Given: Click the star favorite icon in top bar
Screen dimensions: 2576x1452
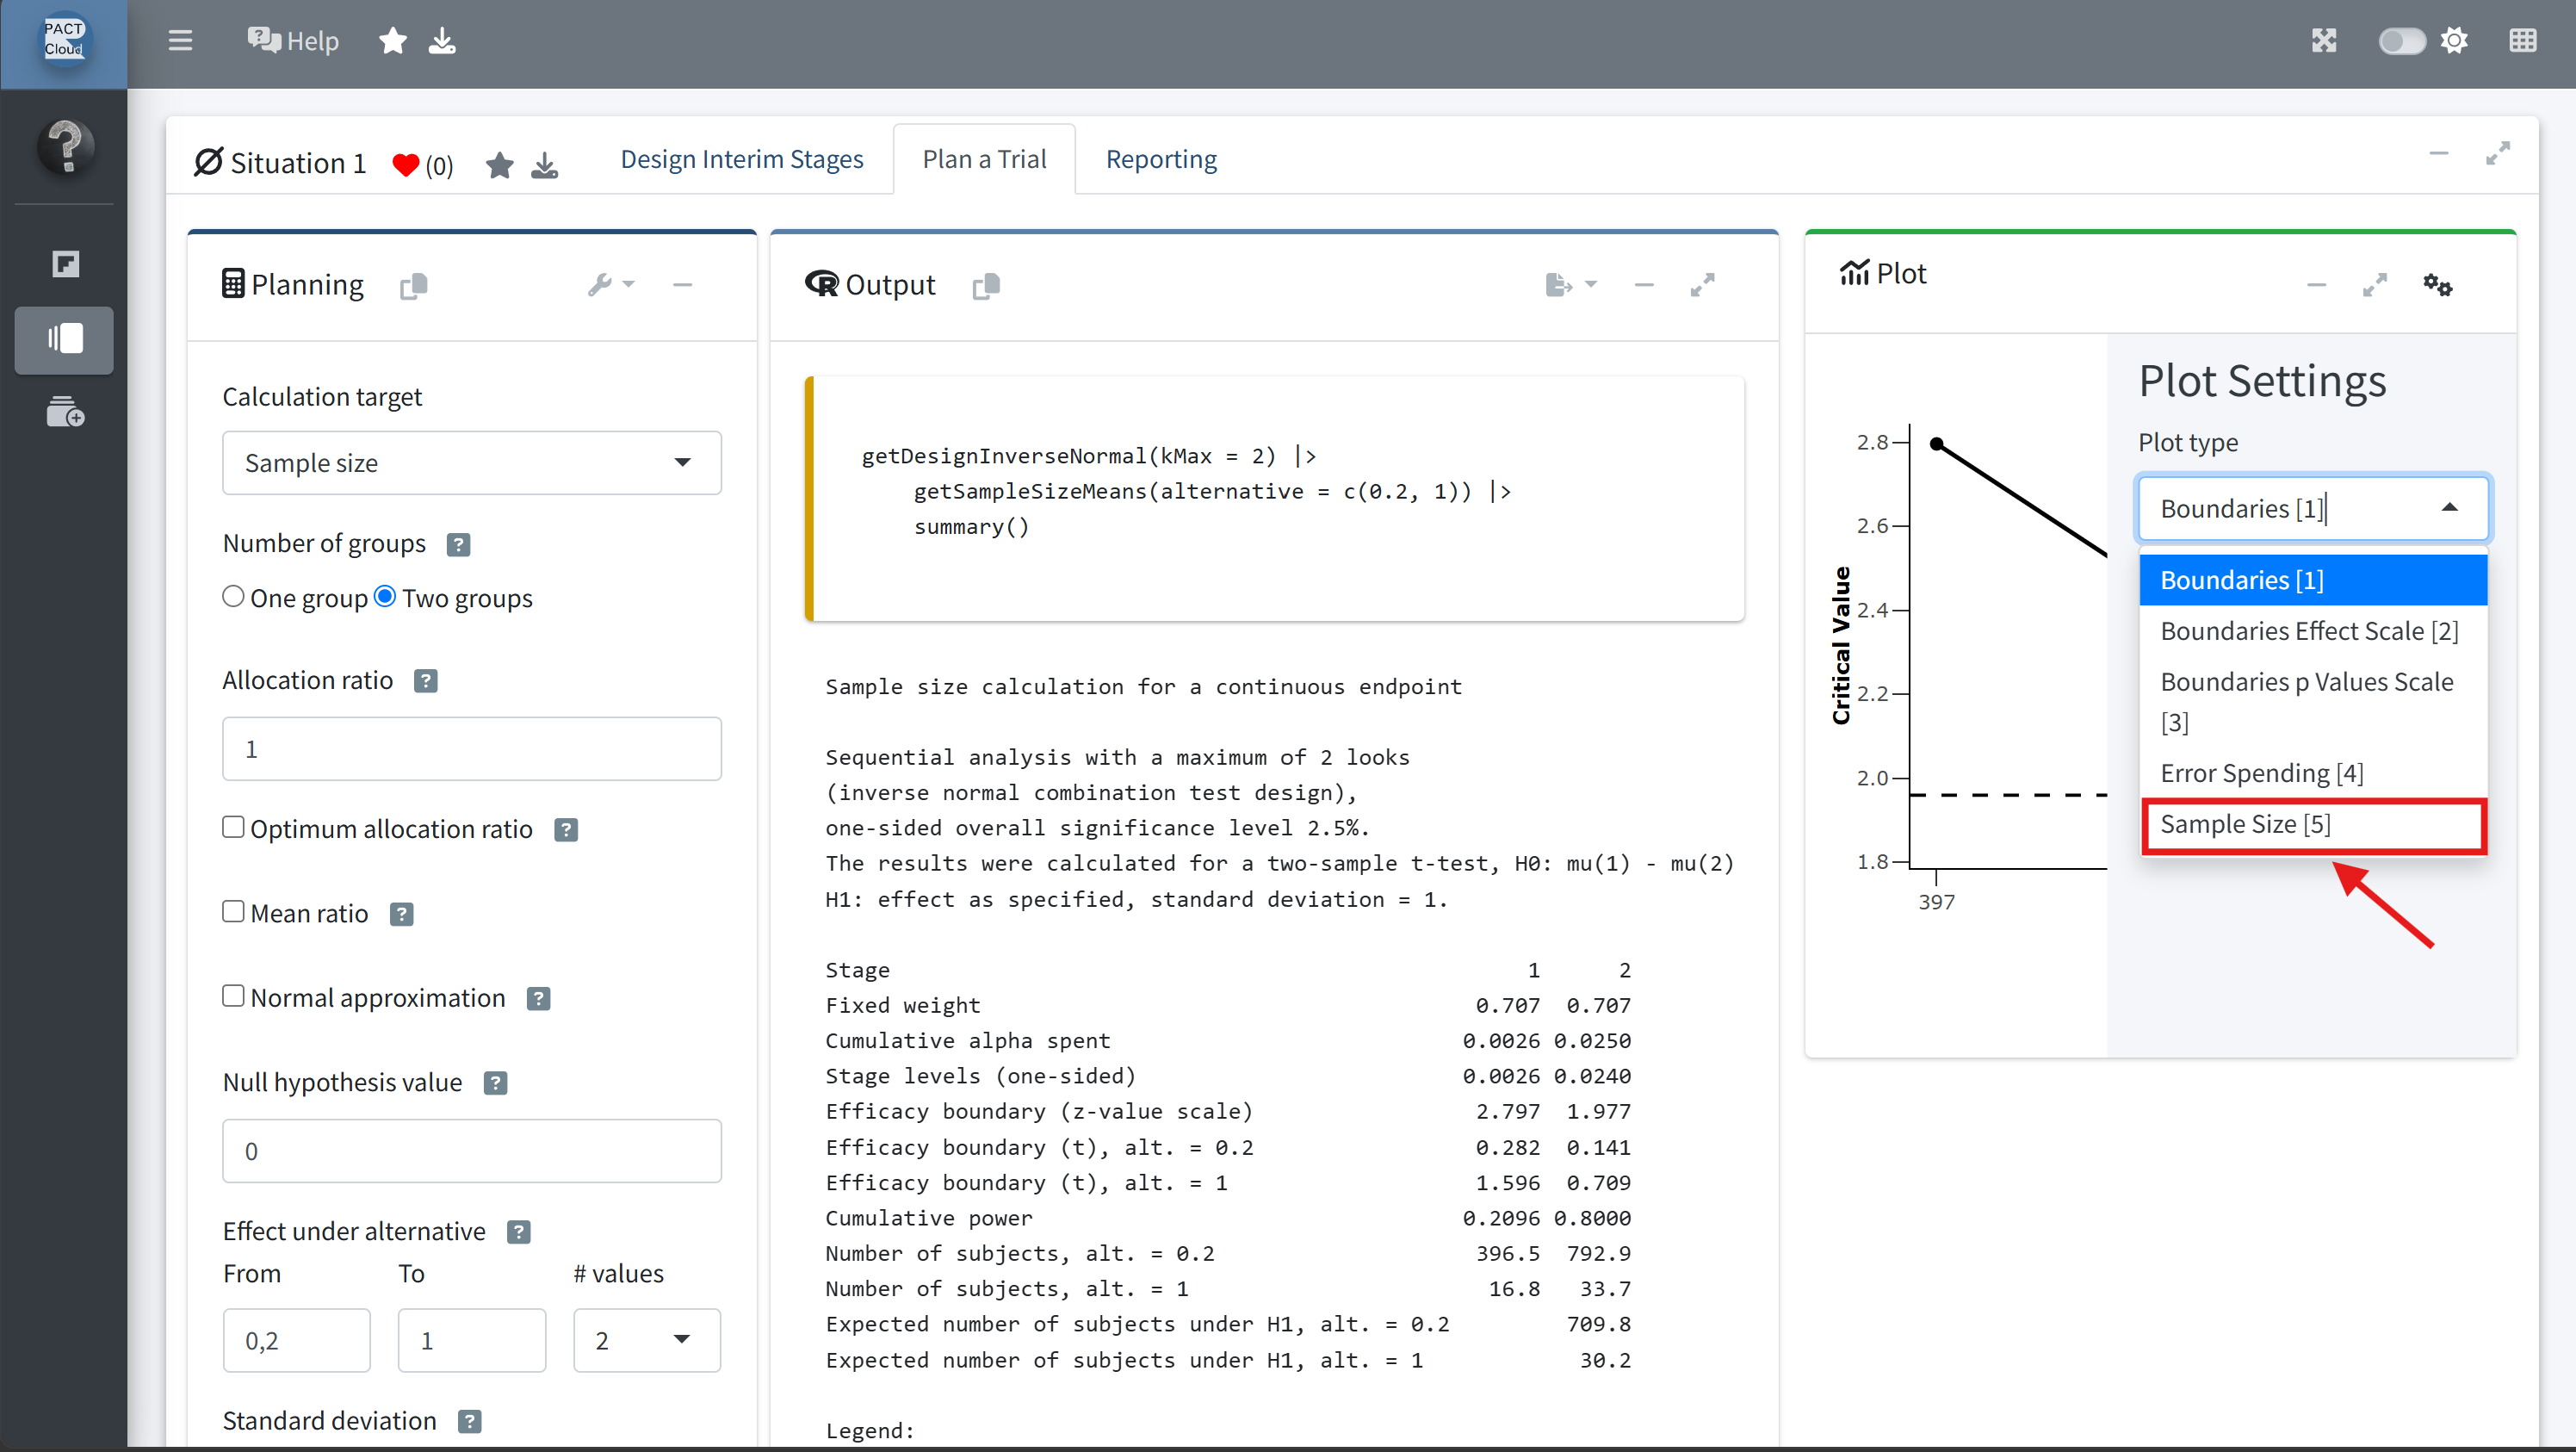Looking at the screenshot, I should coord(393,41).
